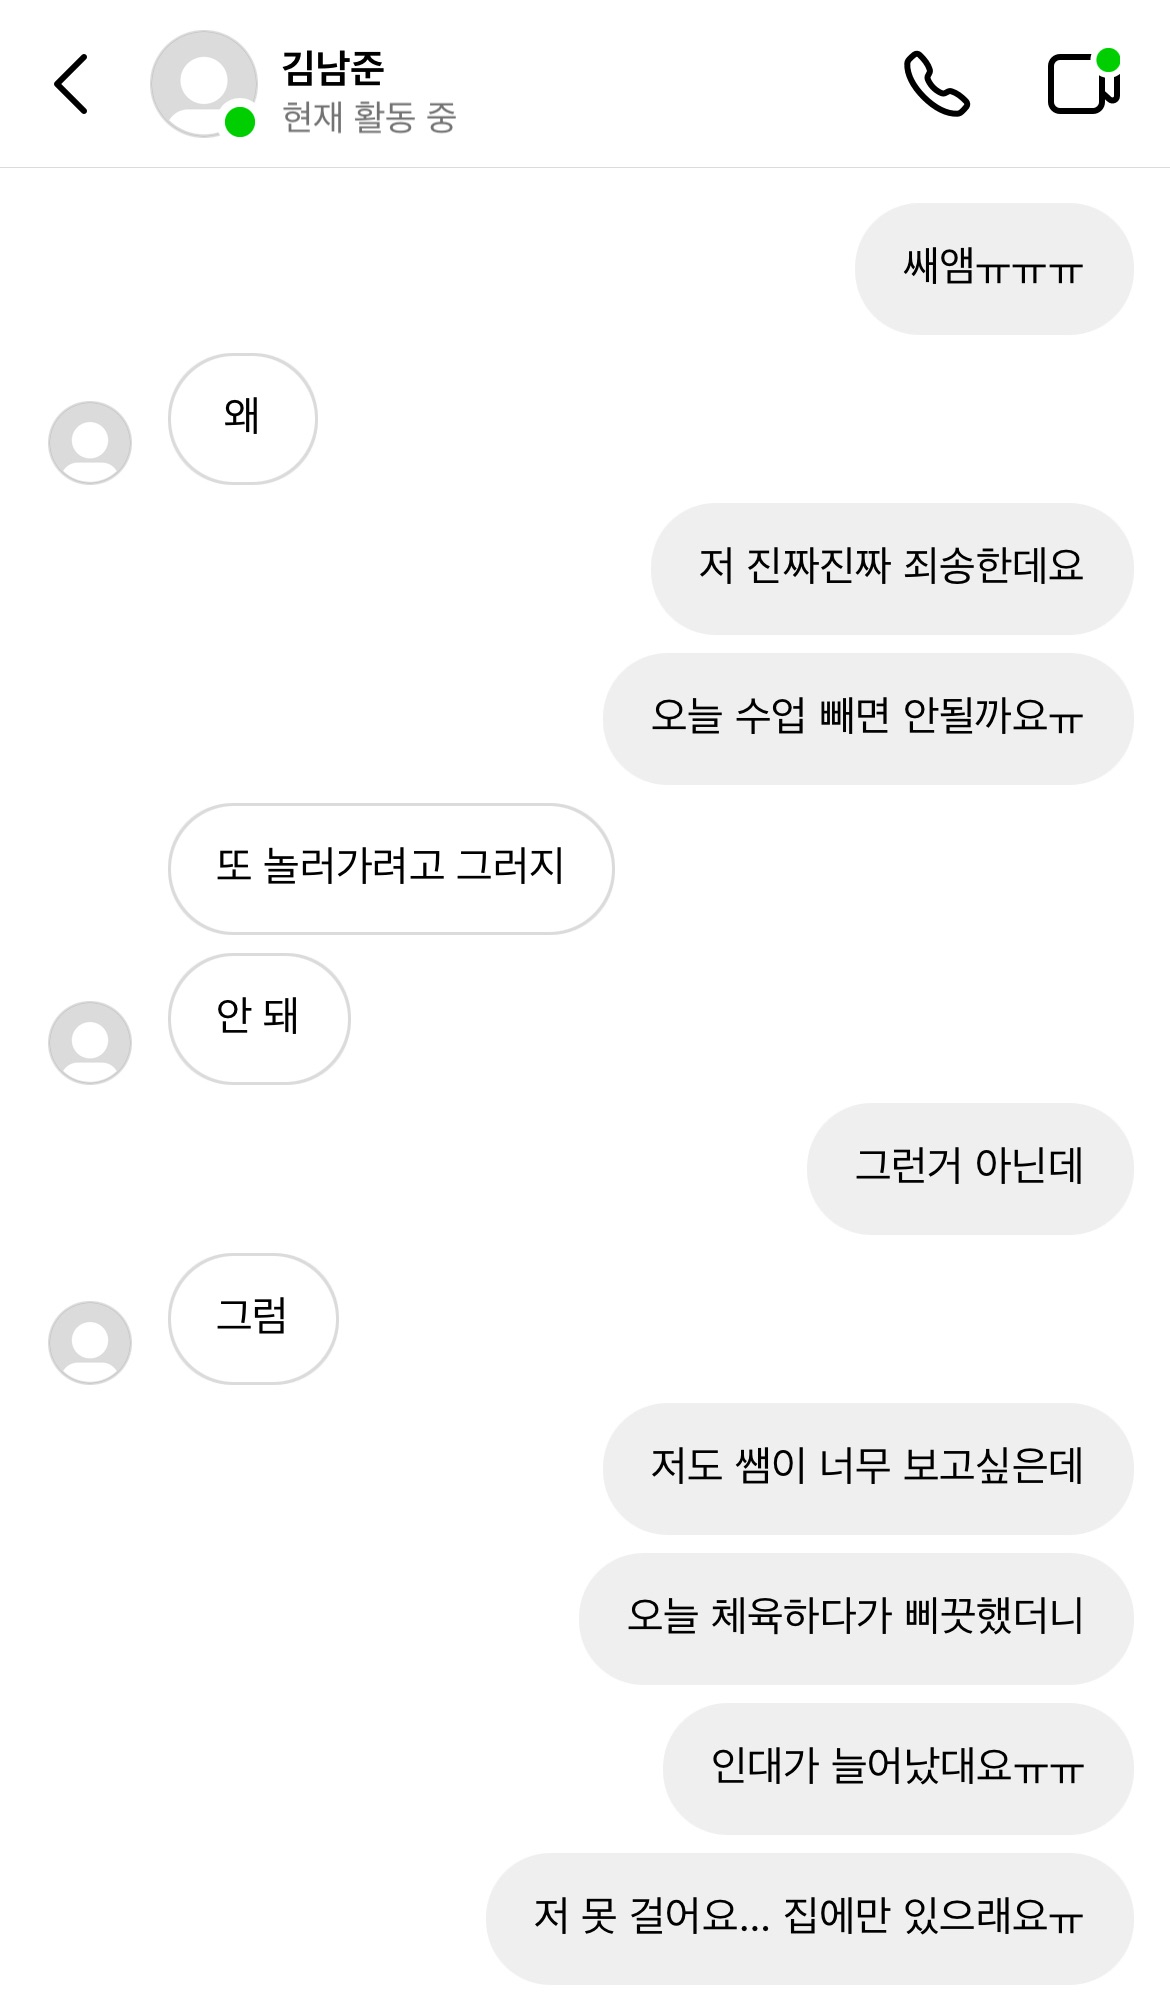Start a video call from the header
Screen dimensions: 1170x1995
[x=1083, y=84]
